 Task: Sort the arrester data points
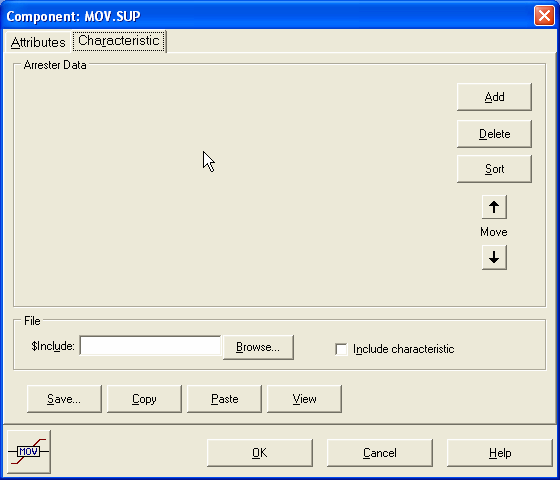pyautogui.click(x=494, y=169)
